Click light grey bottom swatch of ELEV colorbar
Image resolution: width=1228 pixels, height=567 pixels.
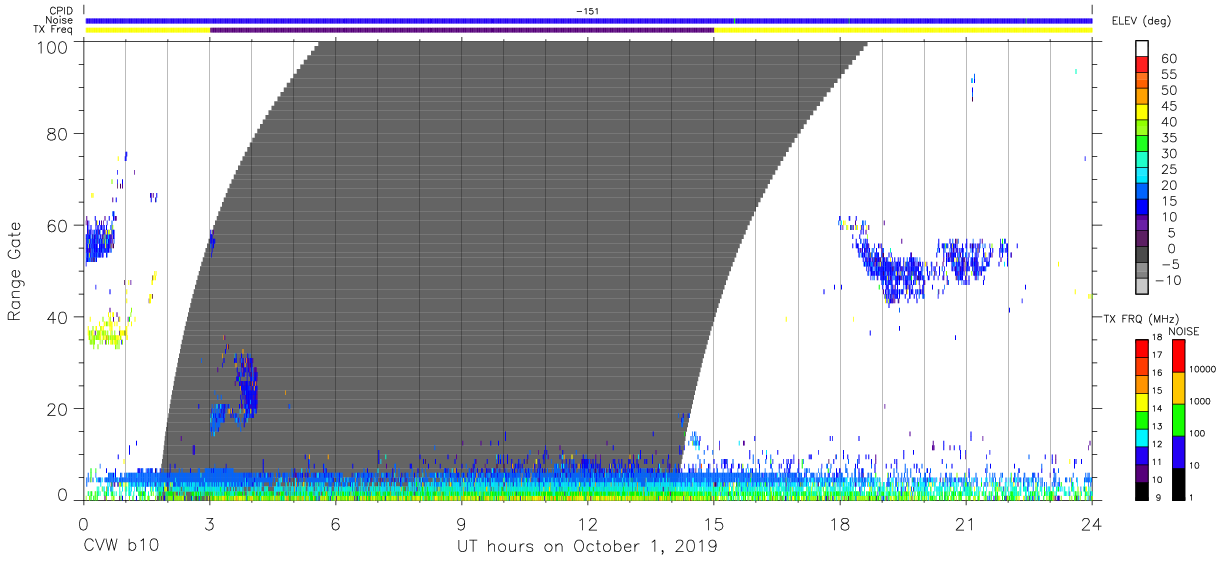tap(1143, 287)
